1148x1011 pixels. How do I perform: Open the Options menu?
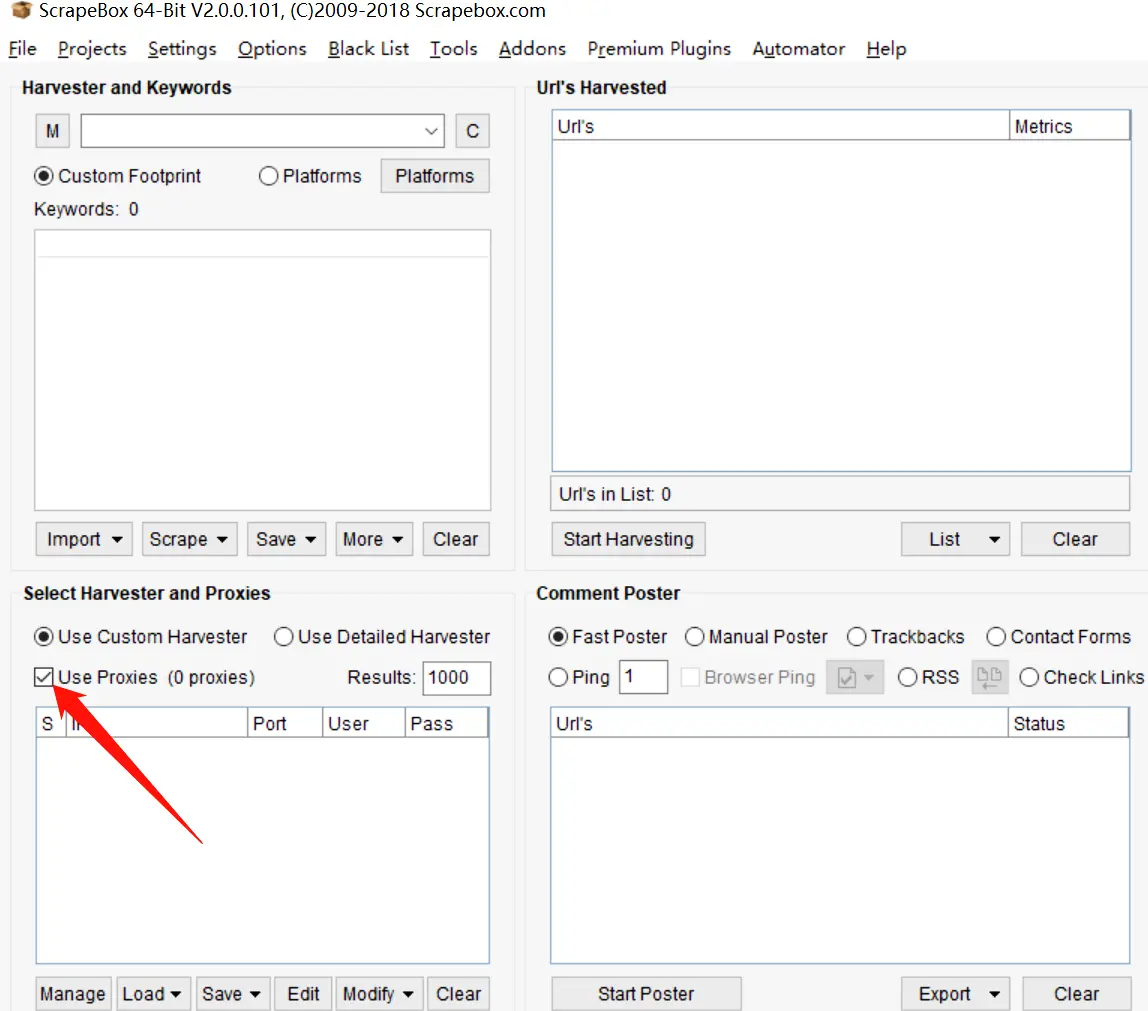point(272,49)
